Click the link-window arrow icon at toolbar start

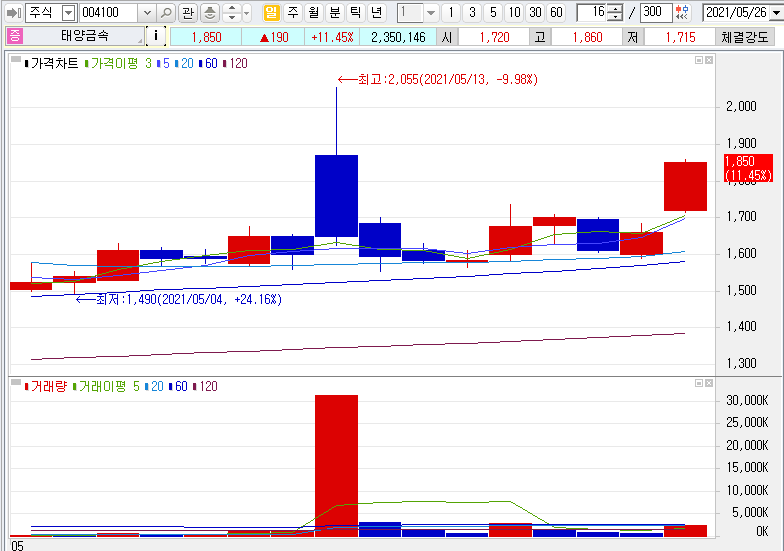tap(14, 12)
